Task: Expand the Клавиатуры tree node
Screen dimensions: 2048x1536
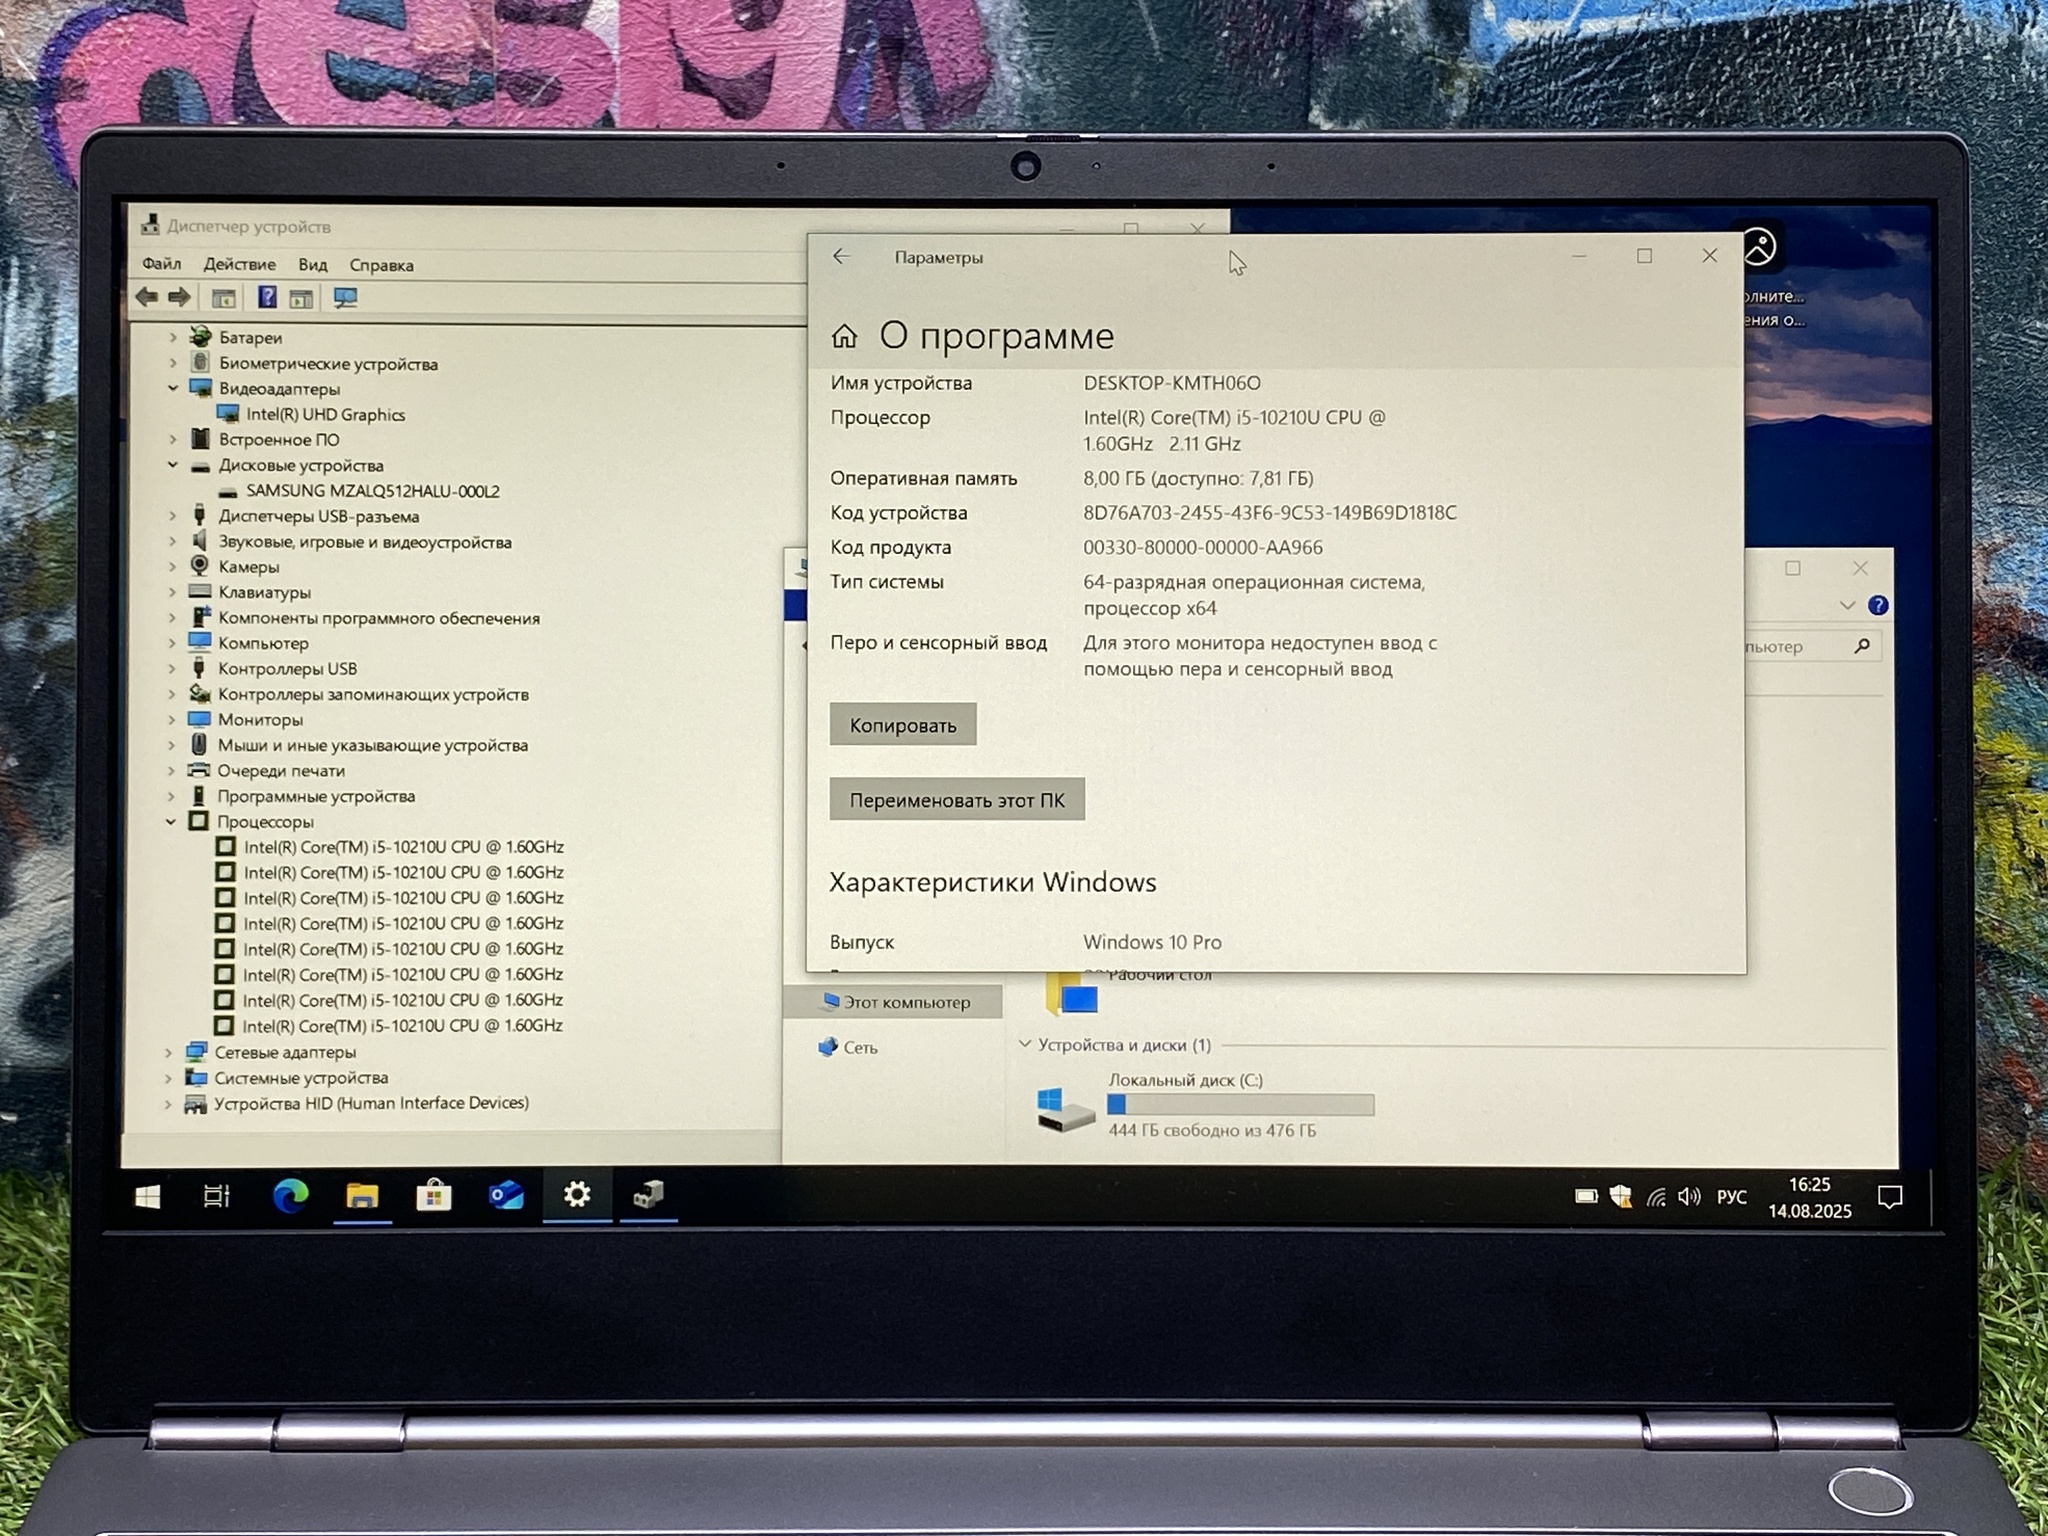Action: click(x=172, y=592)
